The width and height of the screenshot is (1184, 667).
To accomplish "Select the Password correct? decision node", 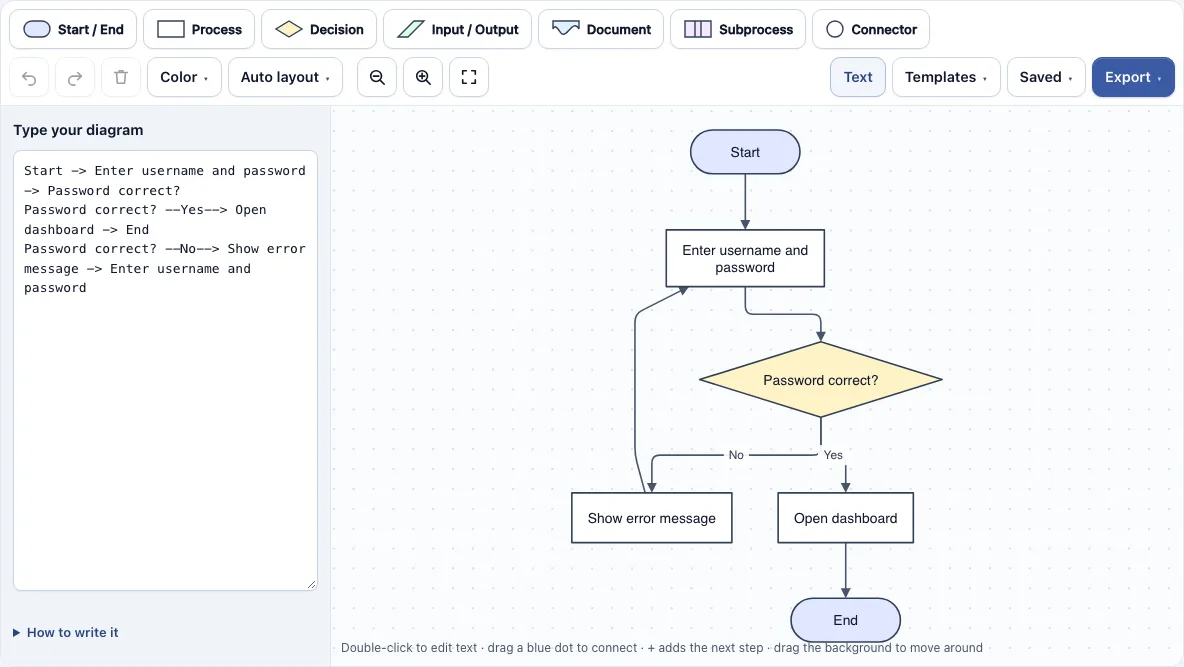I will coord(821,380).
